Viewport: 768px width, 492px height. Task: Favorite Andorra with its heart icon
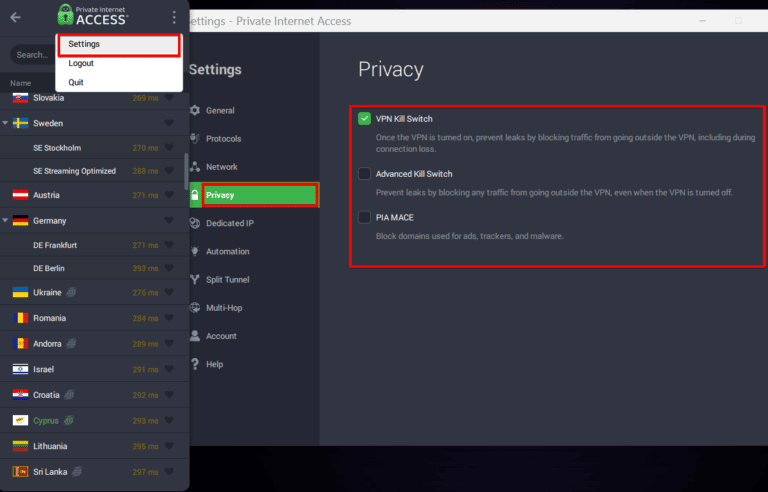pyautogui.click(x=169, y=344)
